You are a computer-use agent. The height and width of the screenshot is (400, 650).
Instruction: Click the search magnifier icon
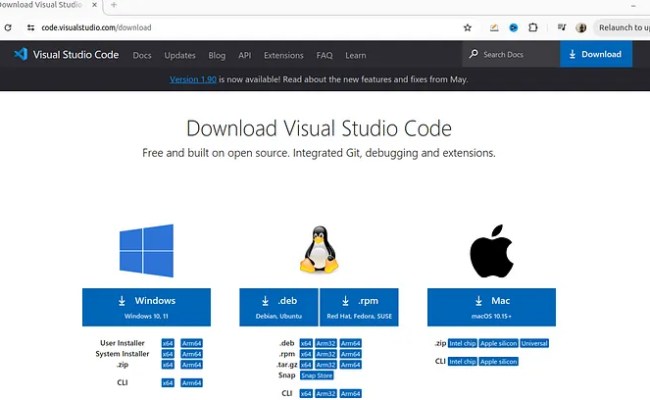tap(473, 54)
